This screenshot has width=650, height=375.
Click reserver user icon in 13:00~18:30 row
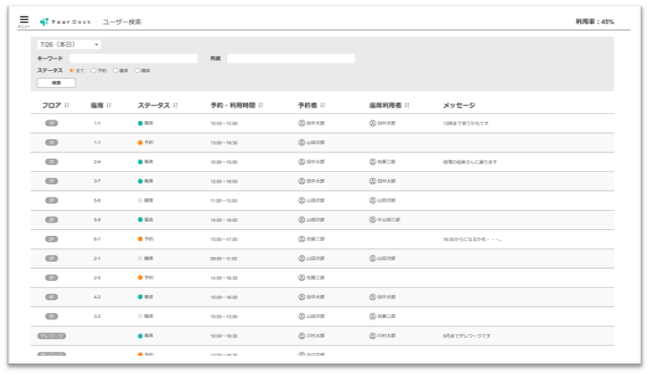point(302,143)
